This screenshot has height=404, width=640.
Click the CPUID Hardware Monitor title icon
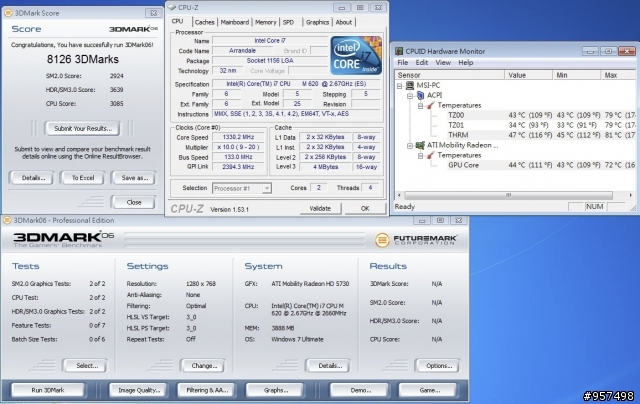tap(399, 51)
